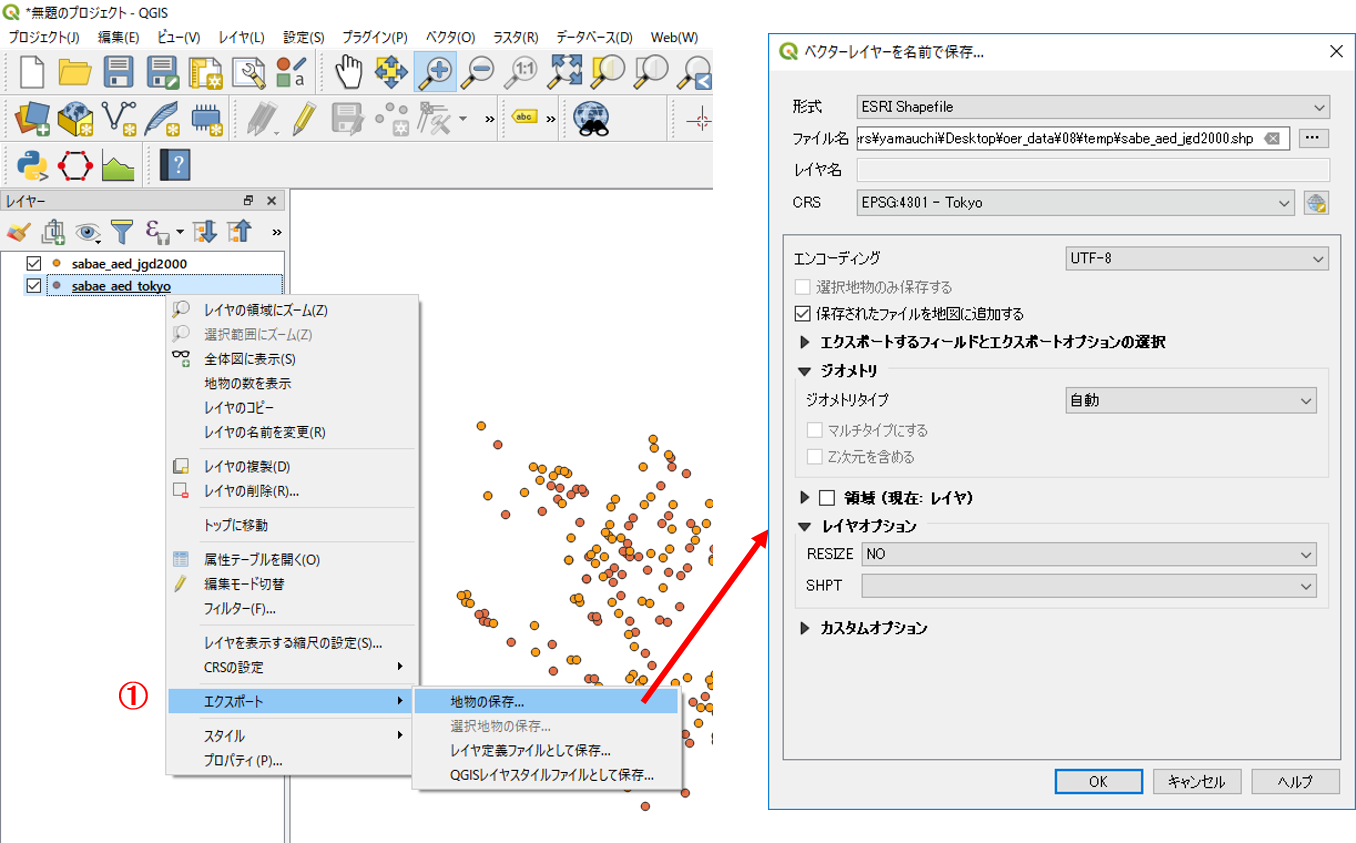
Task: Click the Select CRS globe button
Action: click(x=1316, y=203)
